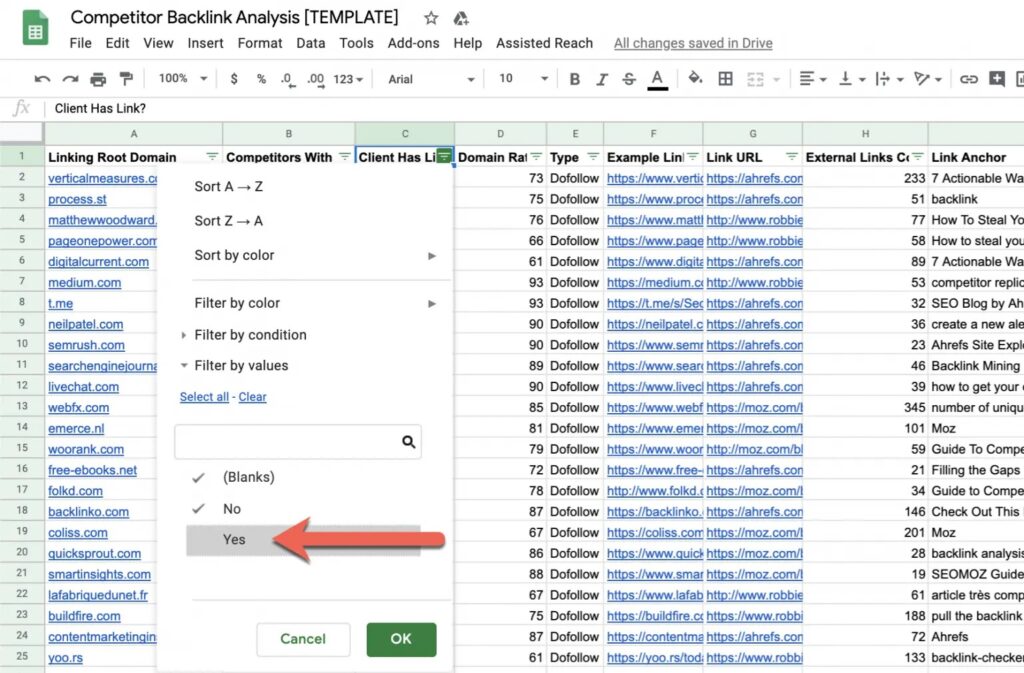This screenshot has width=1024, height=673.
Task: Open filter on Domain Rating column
Action: (x=536, y=157)
